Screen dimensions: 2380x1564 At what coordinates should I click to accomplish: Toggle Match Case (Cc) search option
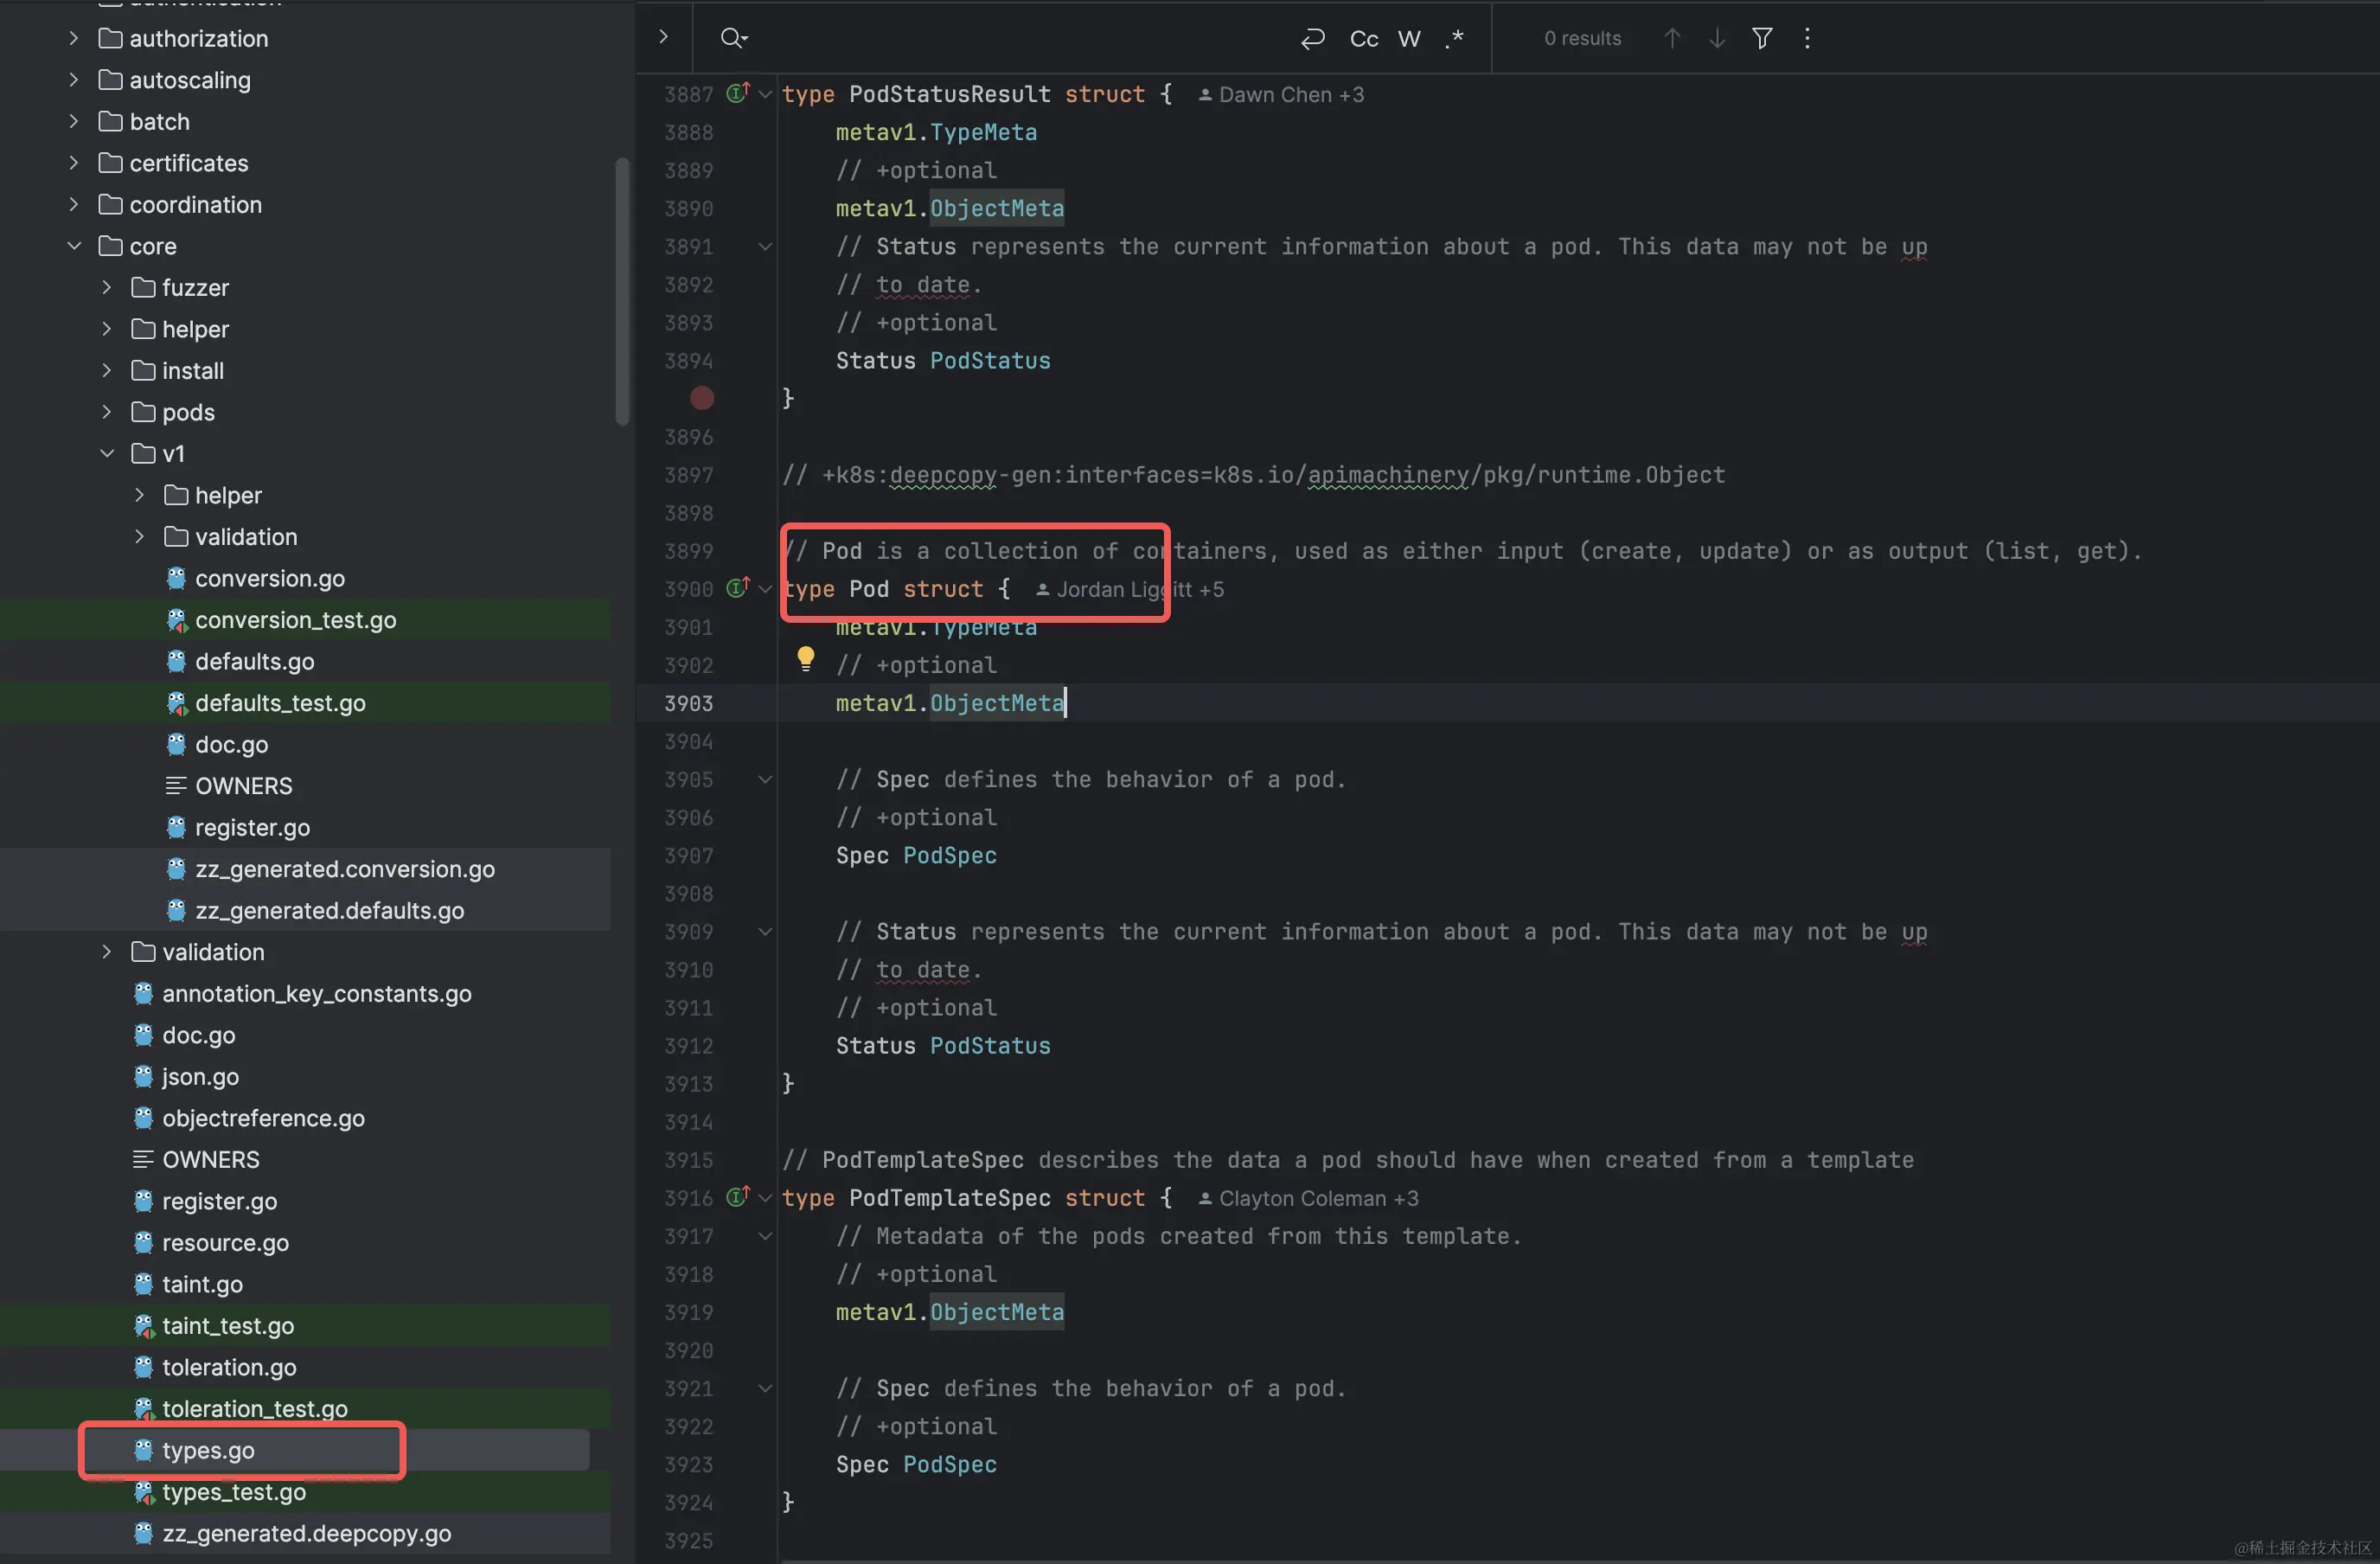pyautogui.click(x=1364, y=38)
